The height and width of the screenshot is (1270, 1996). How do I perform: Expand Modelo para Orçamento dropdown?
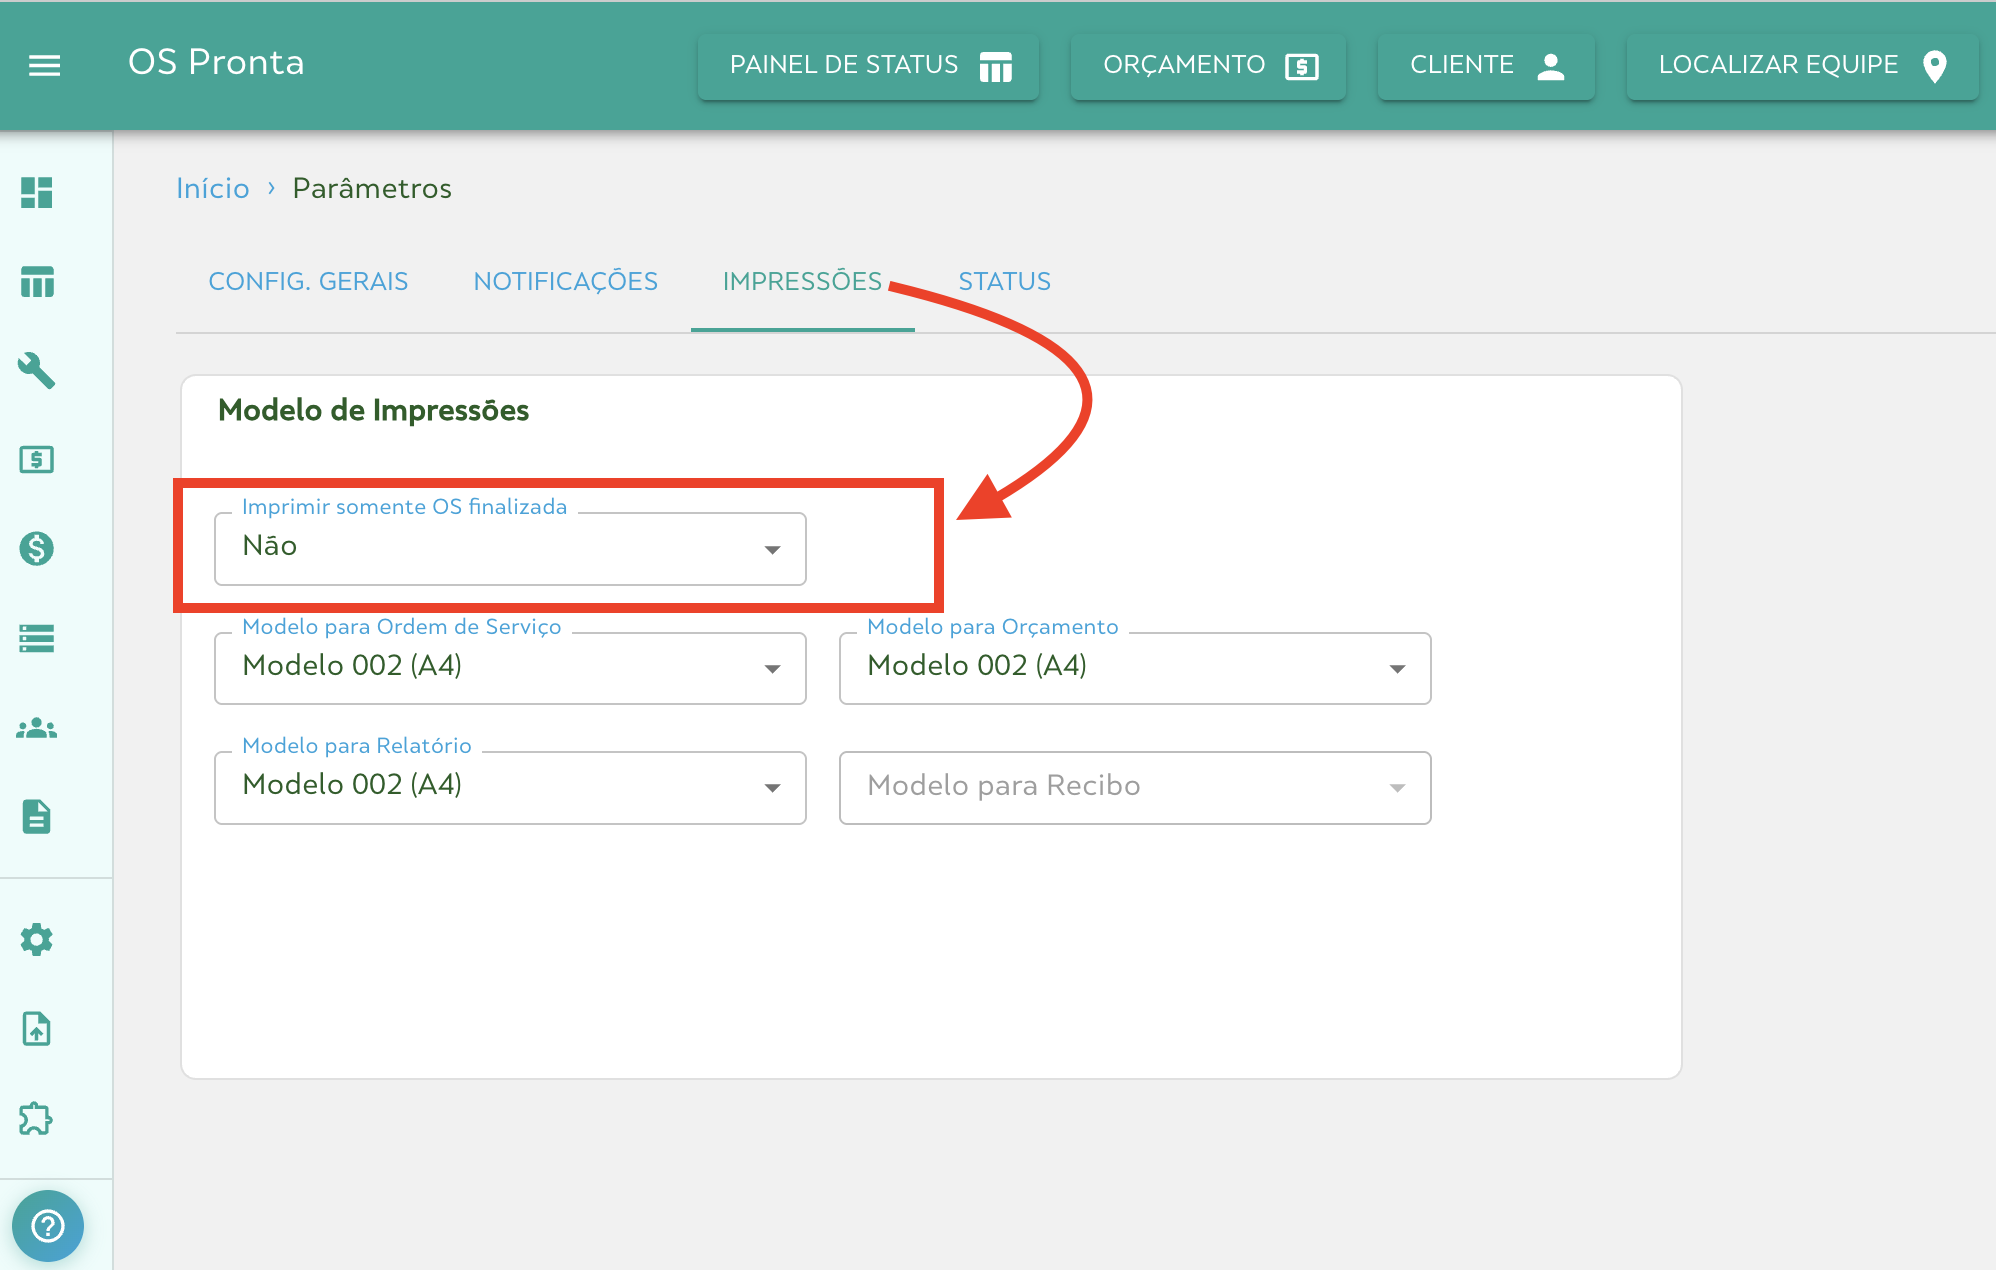coord(1135,668)
